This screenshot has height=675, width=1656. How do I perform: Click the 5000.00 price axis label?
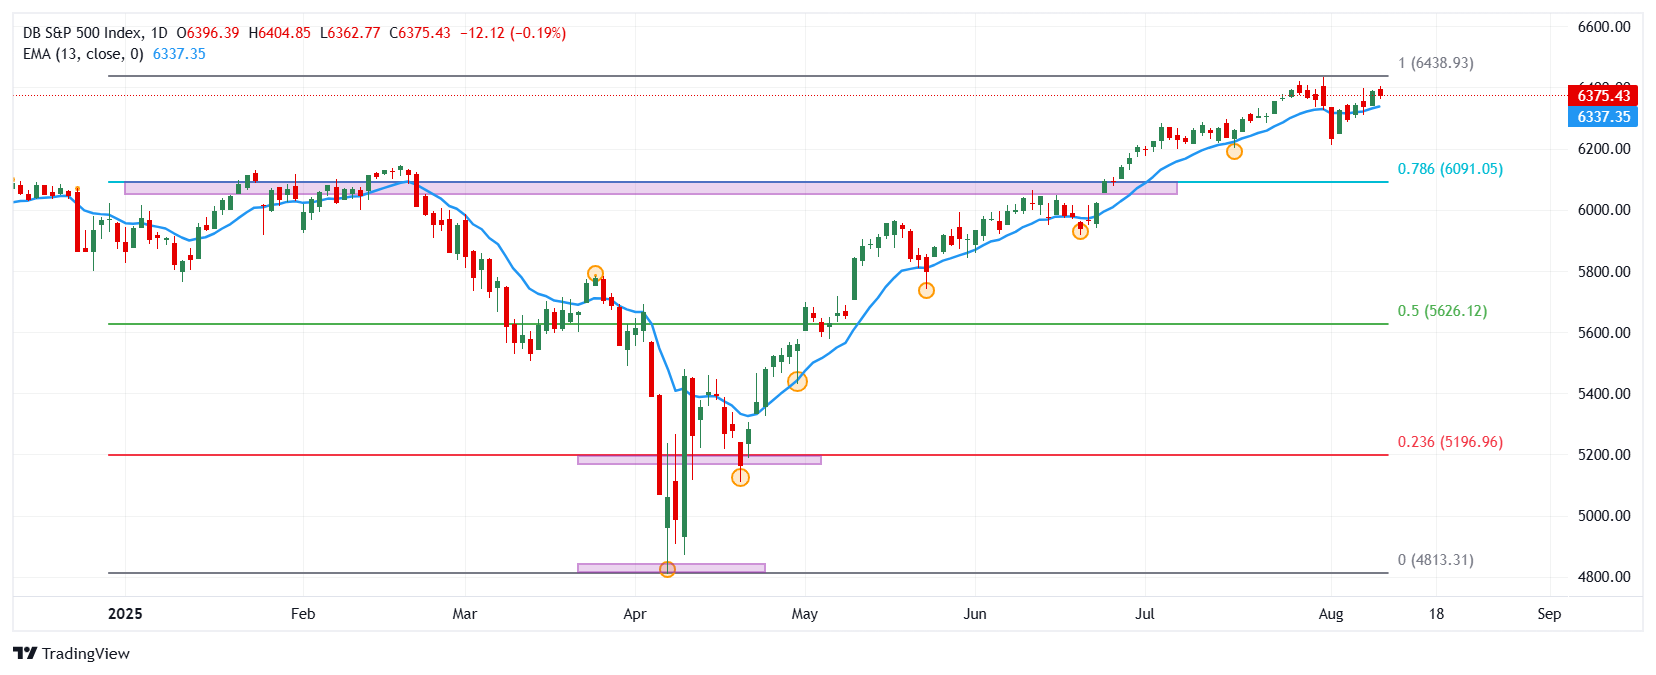1604,516
